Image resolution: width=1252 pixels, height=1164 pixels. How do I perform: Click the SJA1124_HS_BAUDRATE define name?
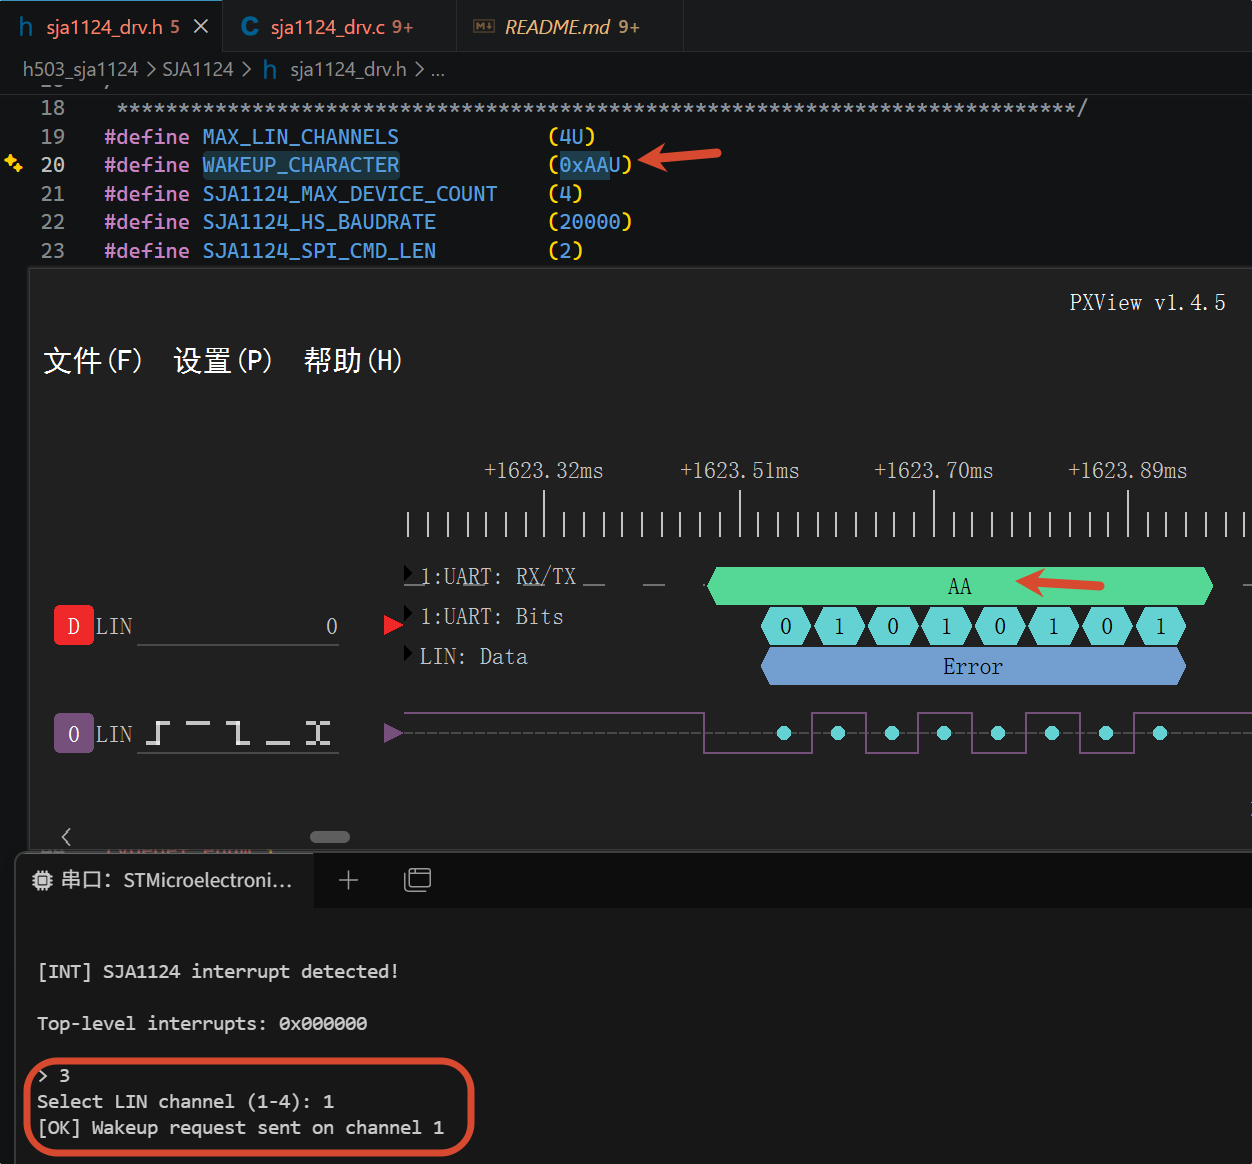point(319,221)
